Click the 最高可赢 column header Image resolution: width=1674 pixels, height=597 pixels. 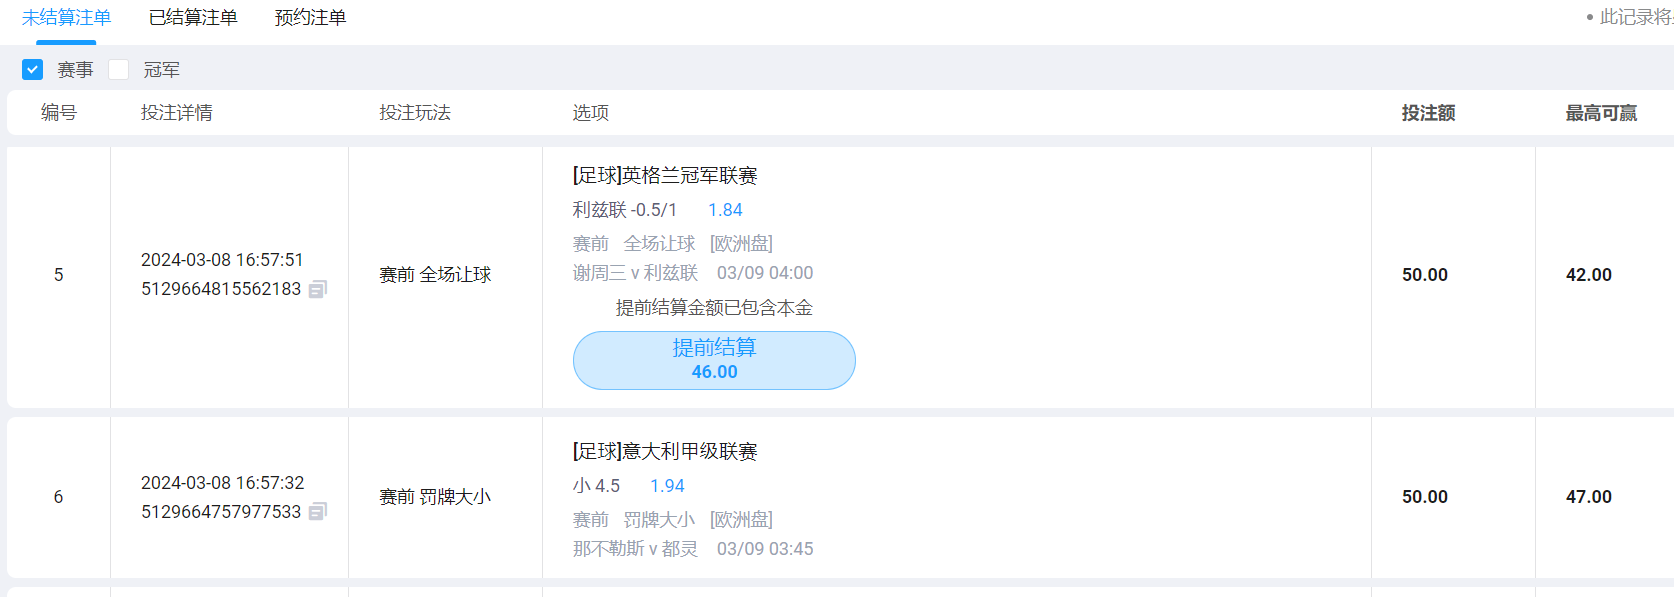point(1601,113)
